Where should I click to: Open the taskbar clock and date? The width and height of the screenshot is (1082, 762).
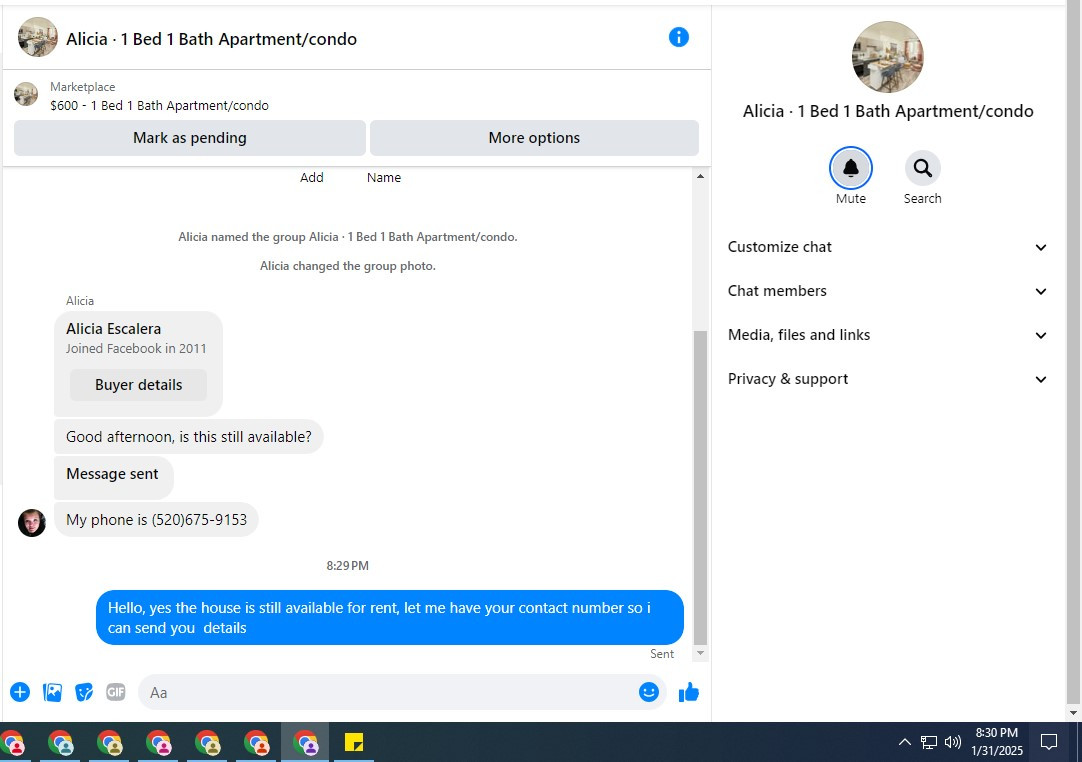996,742
